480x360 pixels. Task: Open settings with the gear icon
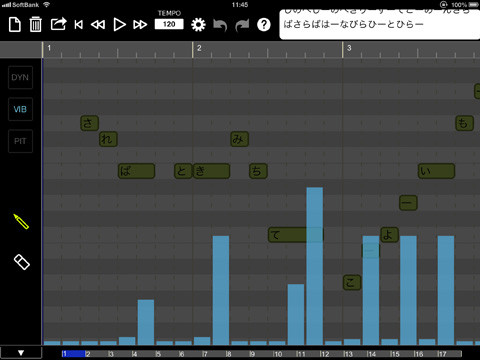click(198, 25)
